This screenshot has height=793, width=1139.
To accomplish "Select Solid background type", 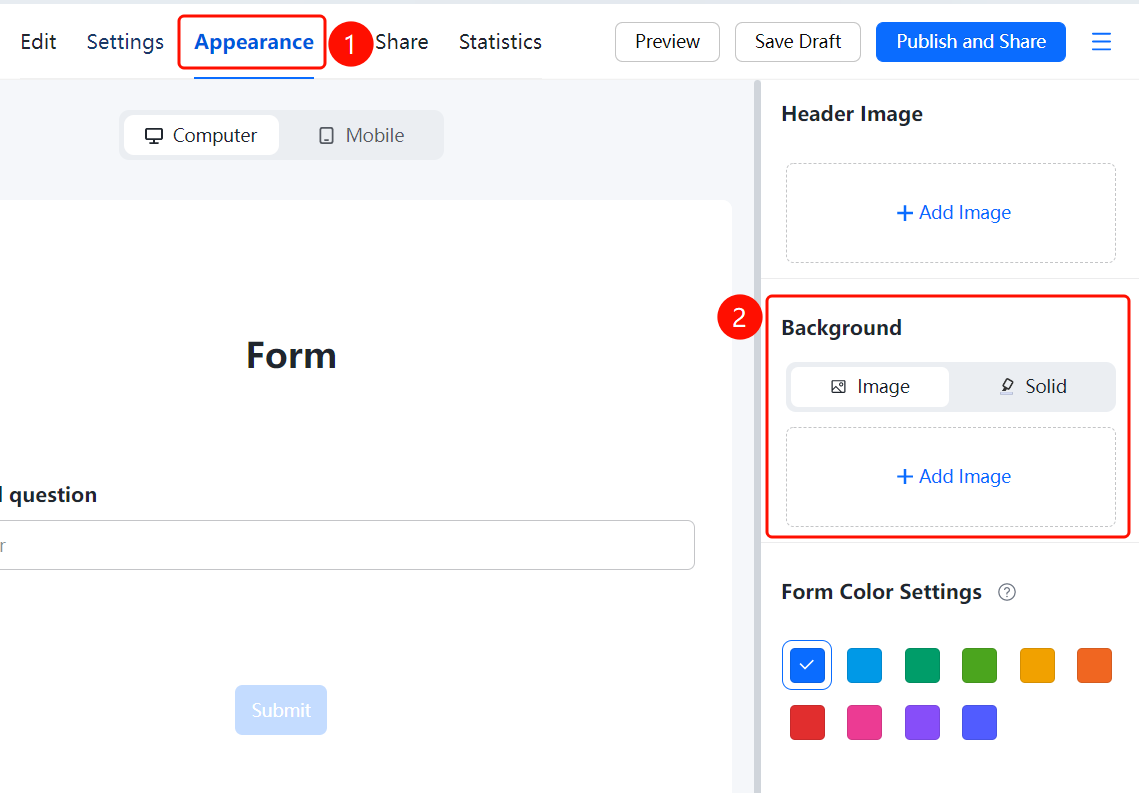I will pos(1032,386).
